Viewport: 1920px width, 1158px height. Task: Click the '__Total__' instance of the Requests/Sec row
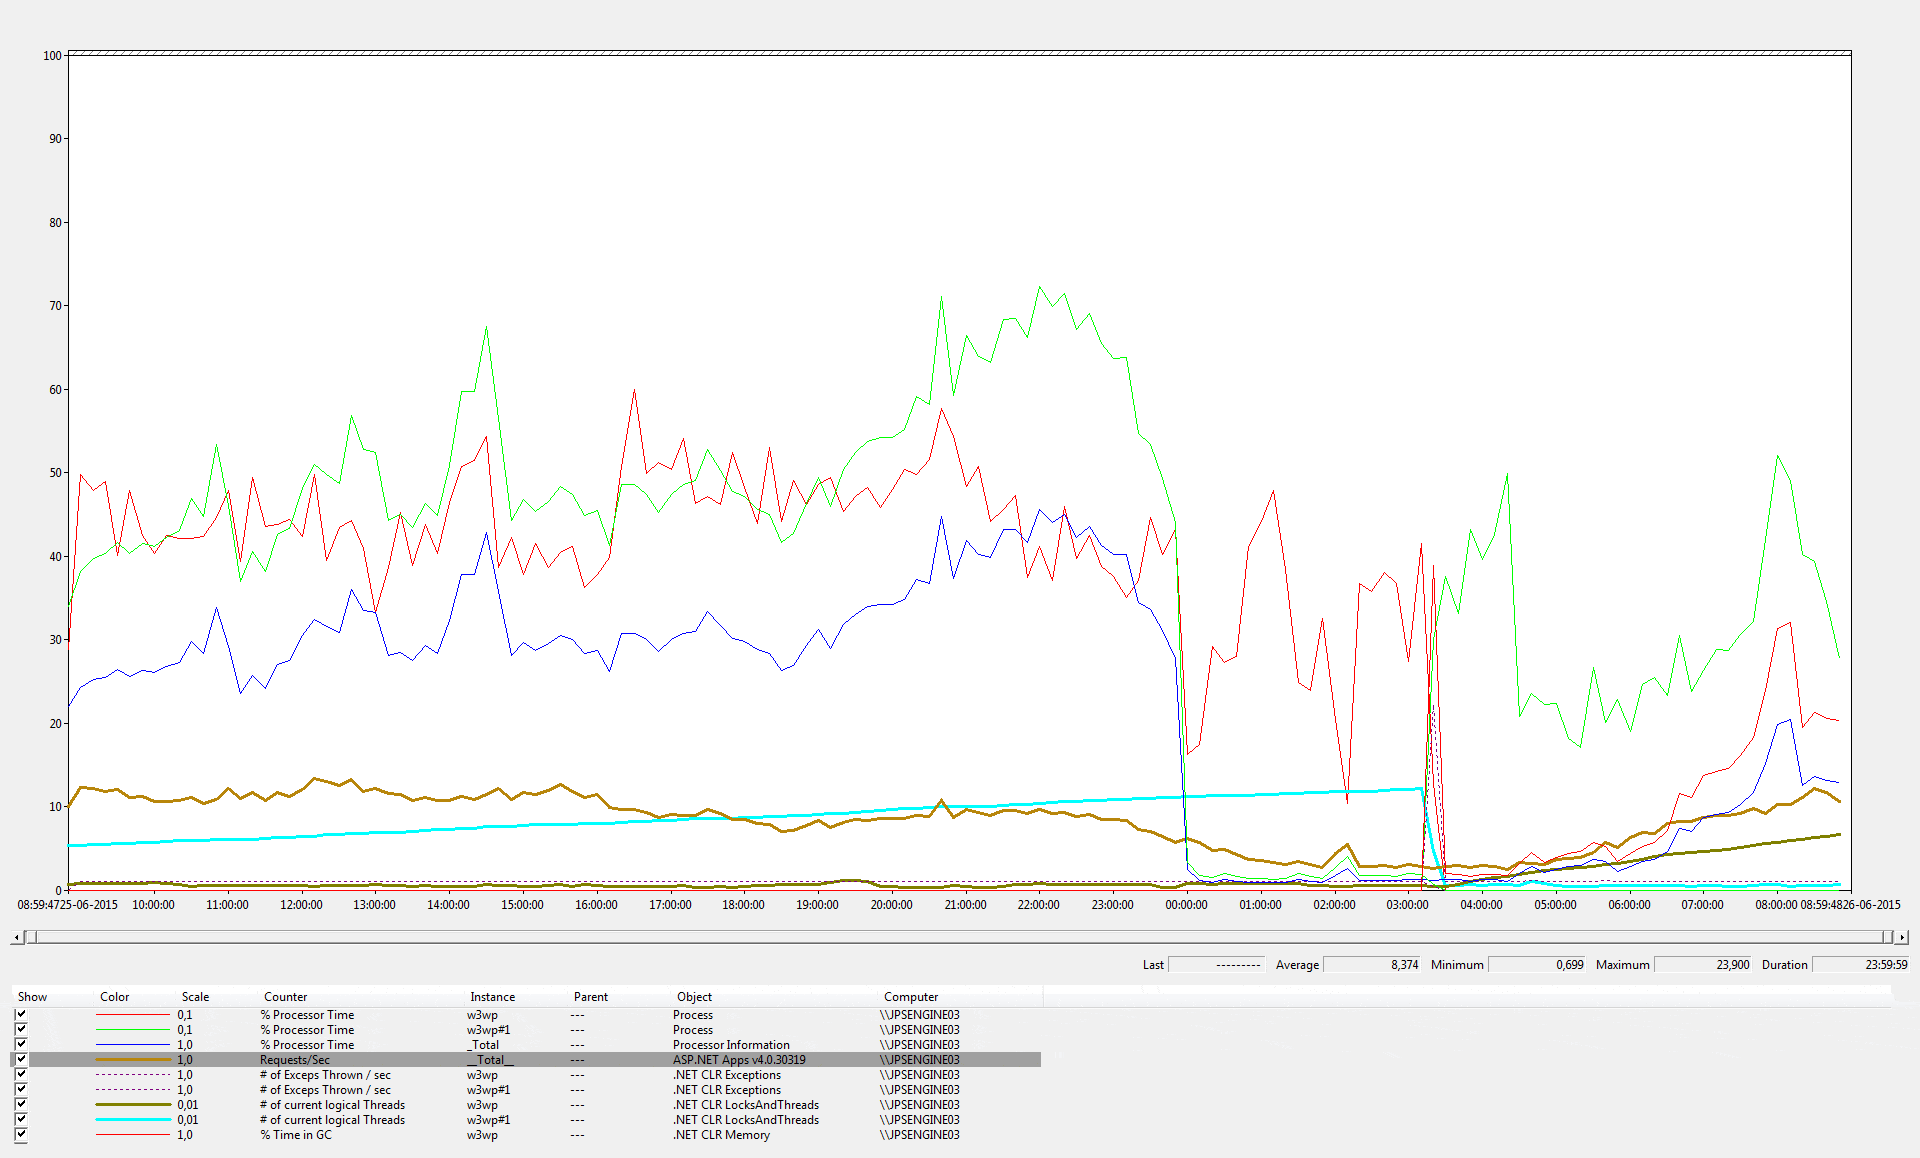[x=490, y=1059]
